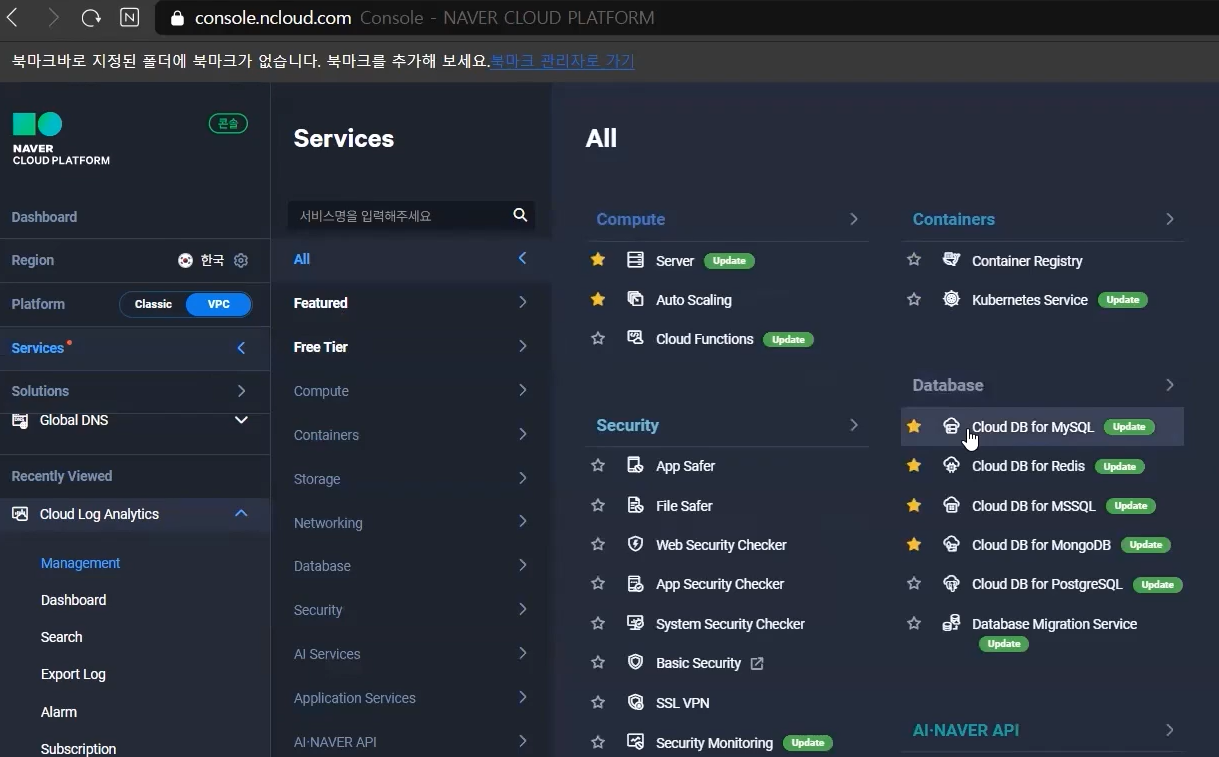Open Alarm under Cloud Log Analytics
Screen dimensions: 1219x757
tap(58, 712)
